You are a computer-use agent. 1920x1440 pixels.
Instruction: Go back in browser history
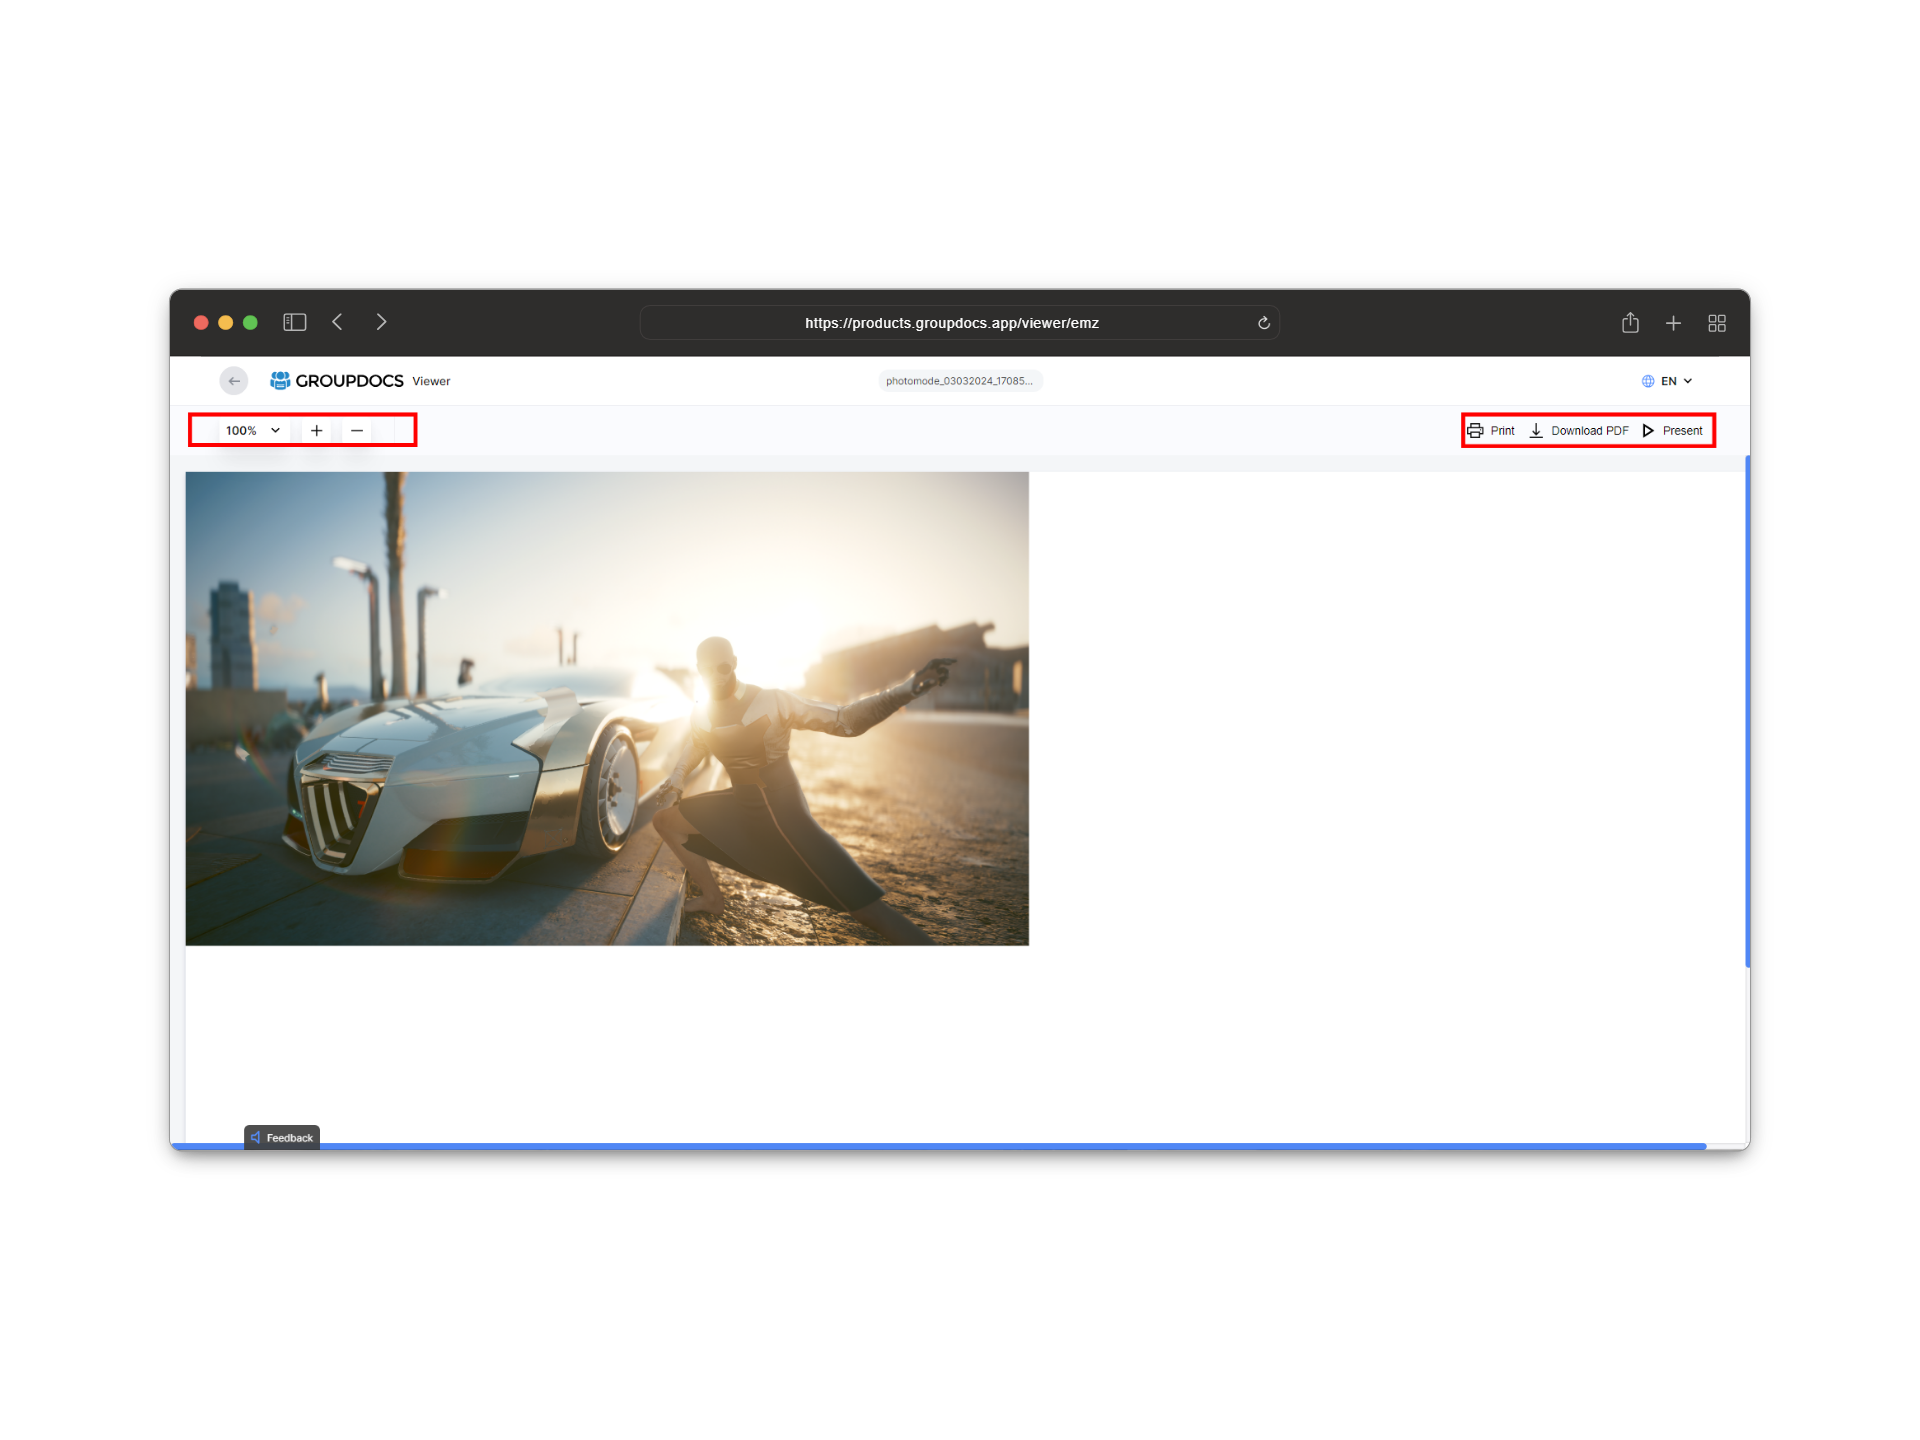click(x=338, y=322)
